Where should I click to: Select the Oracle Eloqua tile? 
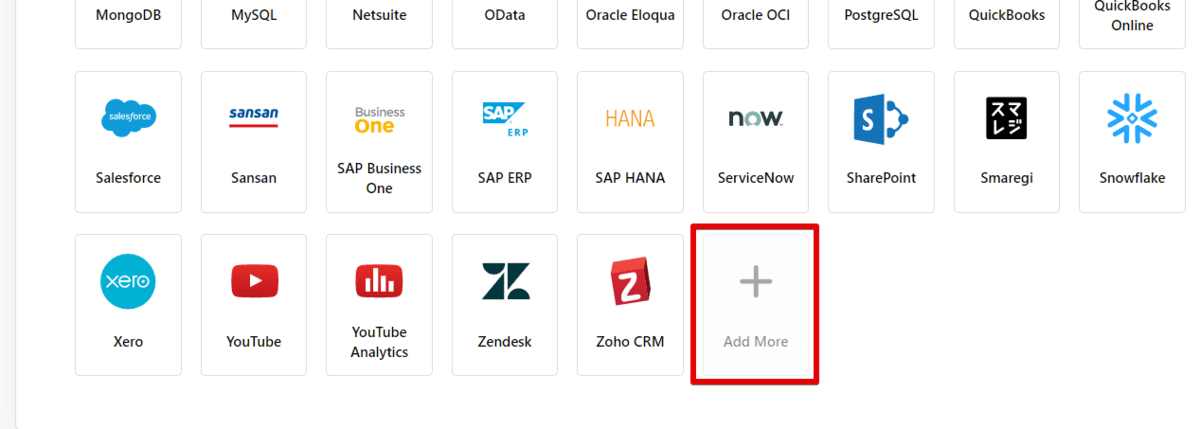[630, 18]
